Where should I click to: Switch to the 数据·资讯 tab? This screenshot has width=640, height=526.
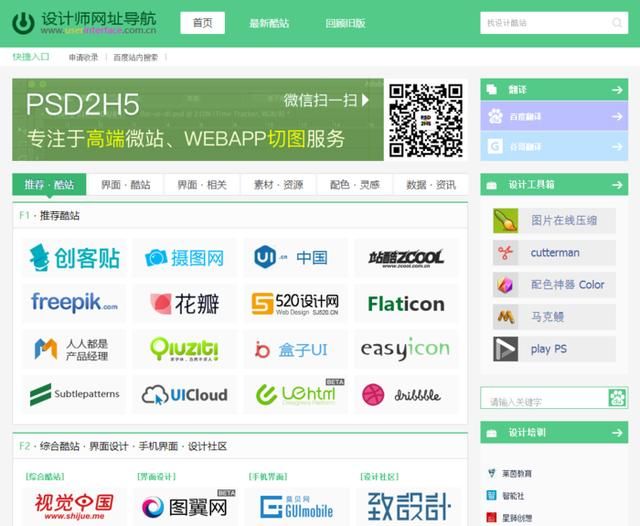pos(431,185)
